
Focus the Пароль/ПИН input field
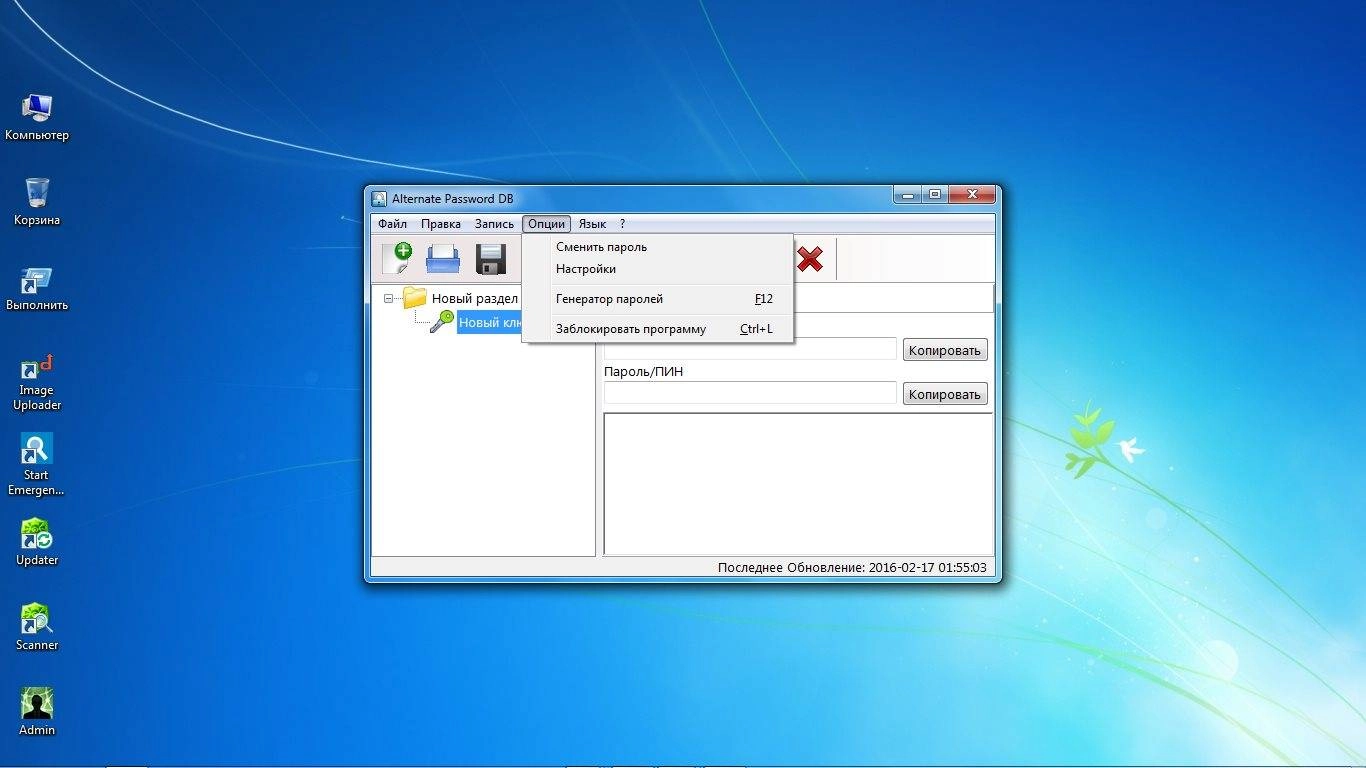point(750,393)
